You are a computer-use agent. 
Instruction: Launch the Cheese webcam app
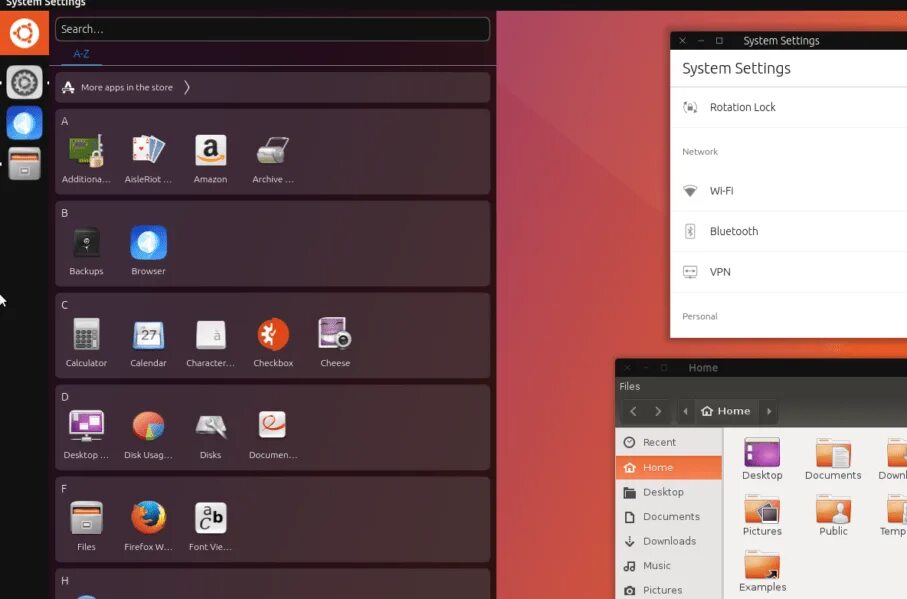pos(335,342)
